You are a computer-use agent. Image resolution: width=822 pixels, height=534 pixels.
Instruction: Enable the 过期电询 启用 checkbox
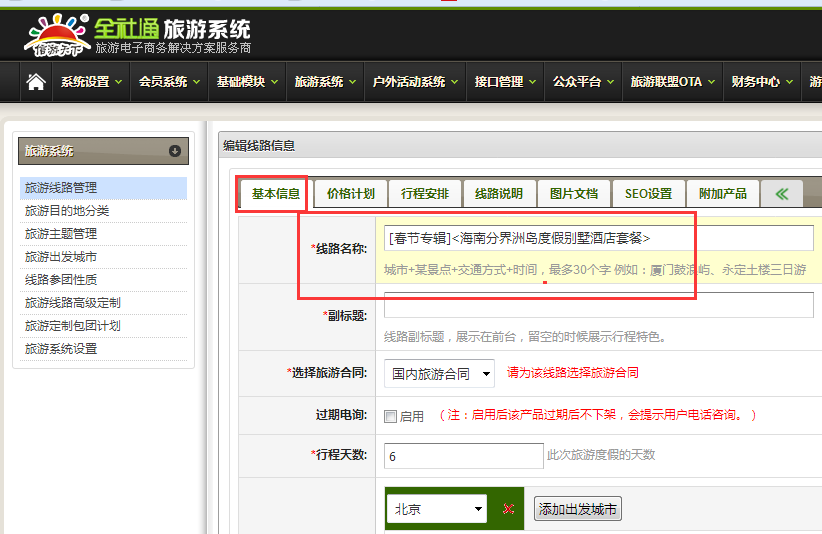coord(391,416)
